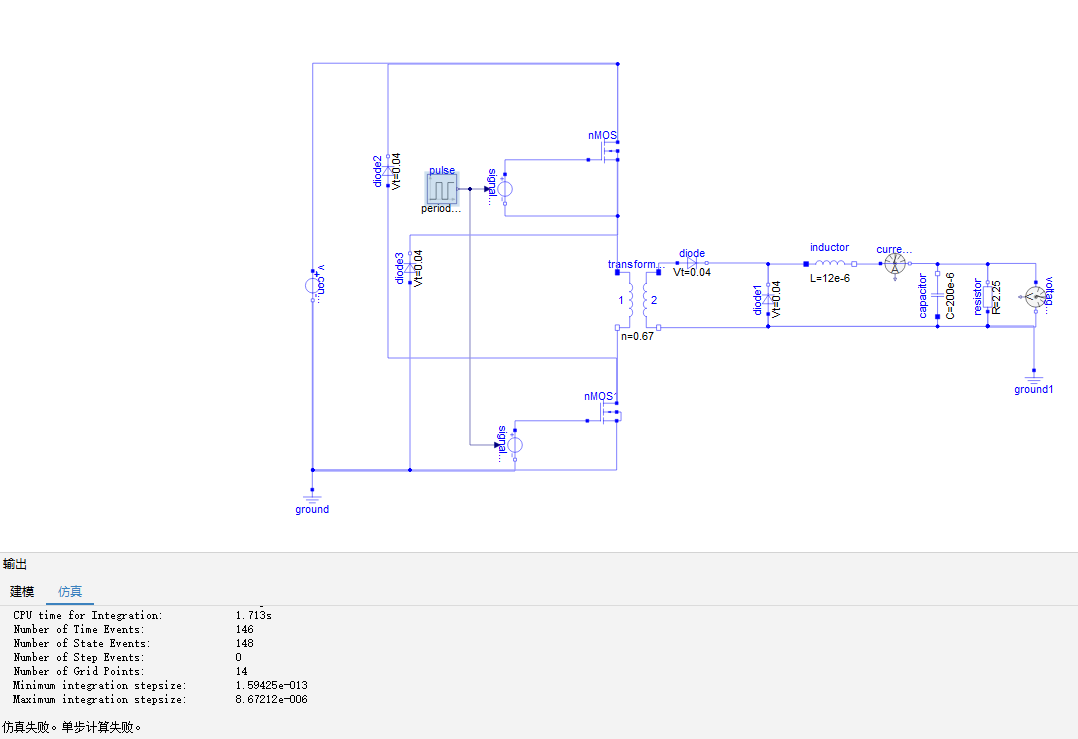Image resolution: width=1078 pixels, height=739 pixels.
Task: Select the ground1 symbol
Action: click(x=1033, y=377)
